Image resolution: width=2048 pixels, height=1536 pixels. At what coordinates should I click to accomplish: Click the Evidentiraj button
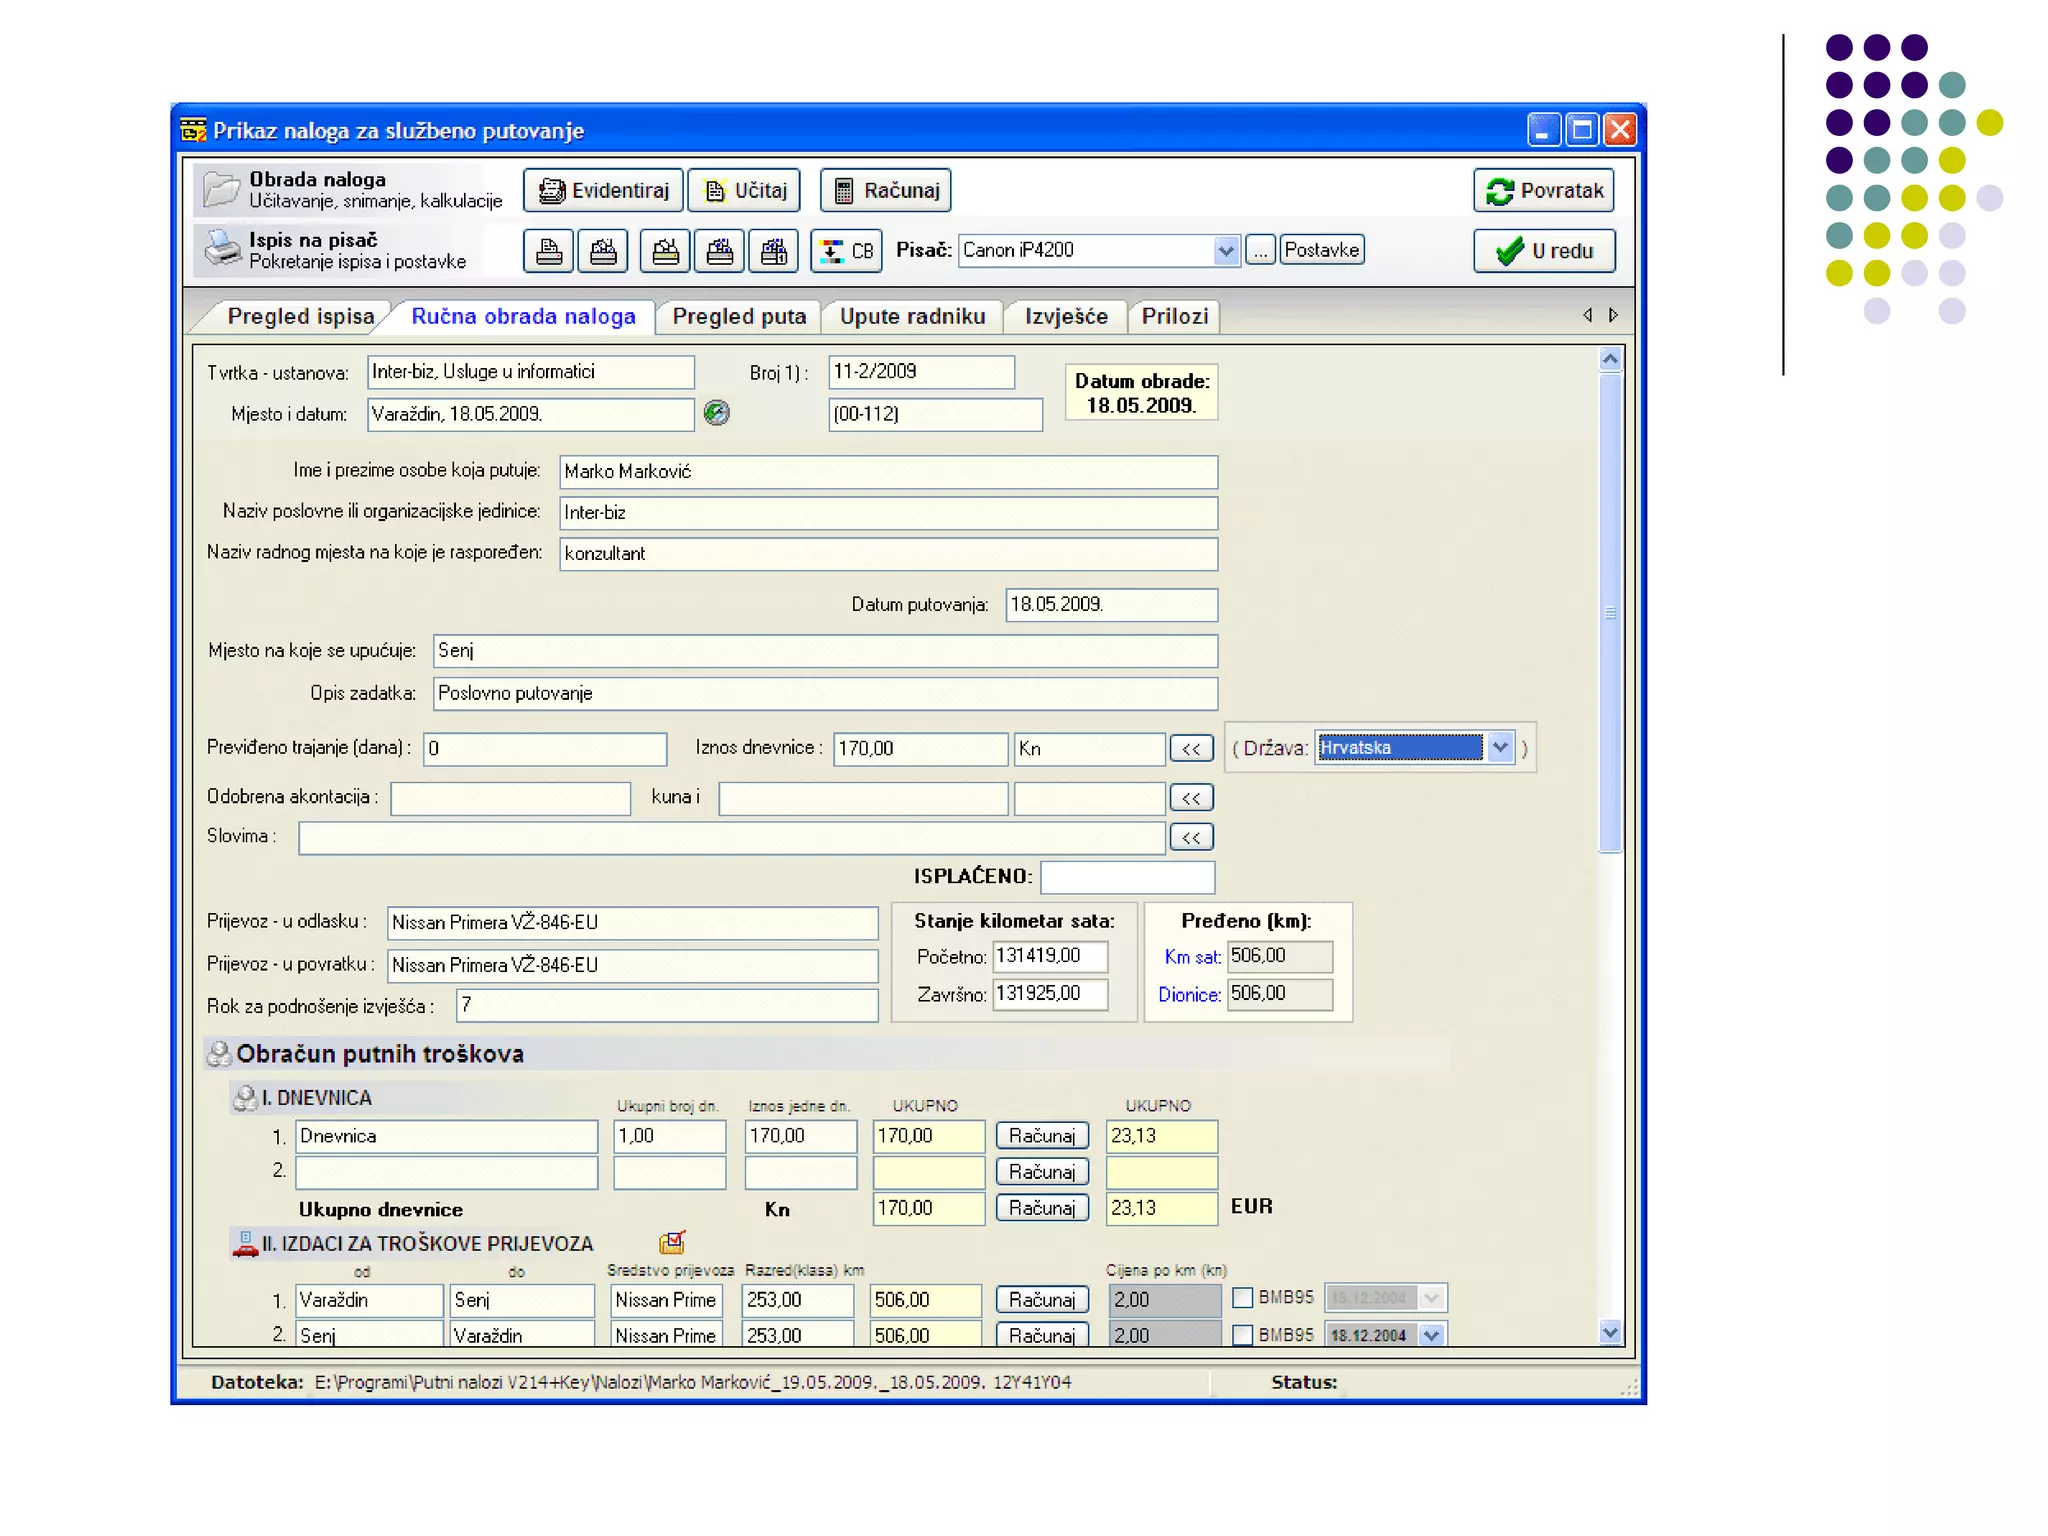coord(603,190)
